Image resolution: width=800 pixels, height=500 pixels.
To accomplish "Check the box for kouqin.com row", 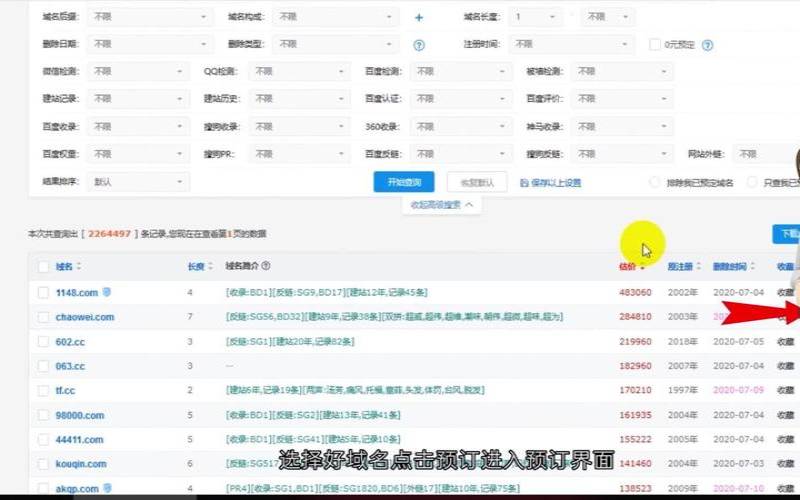I will point(43,464).
